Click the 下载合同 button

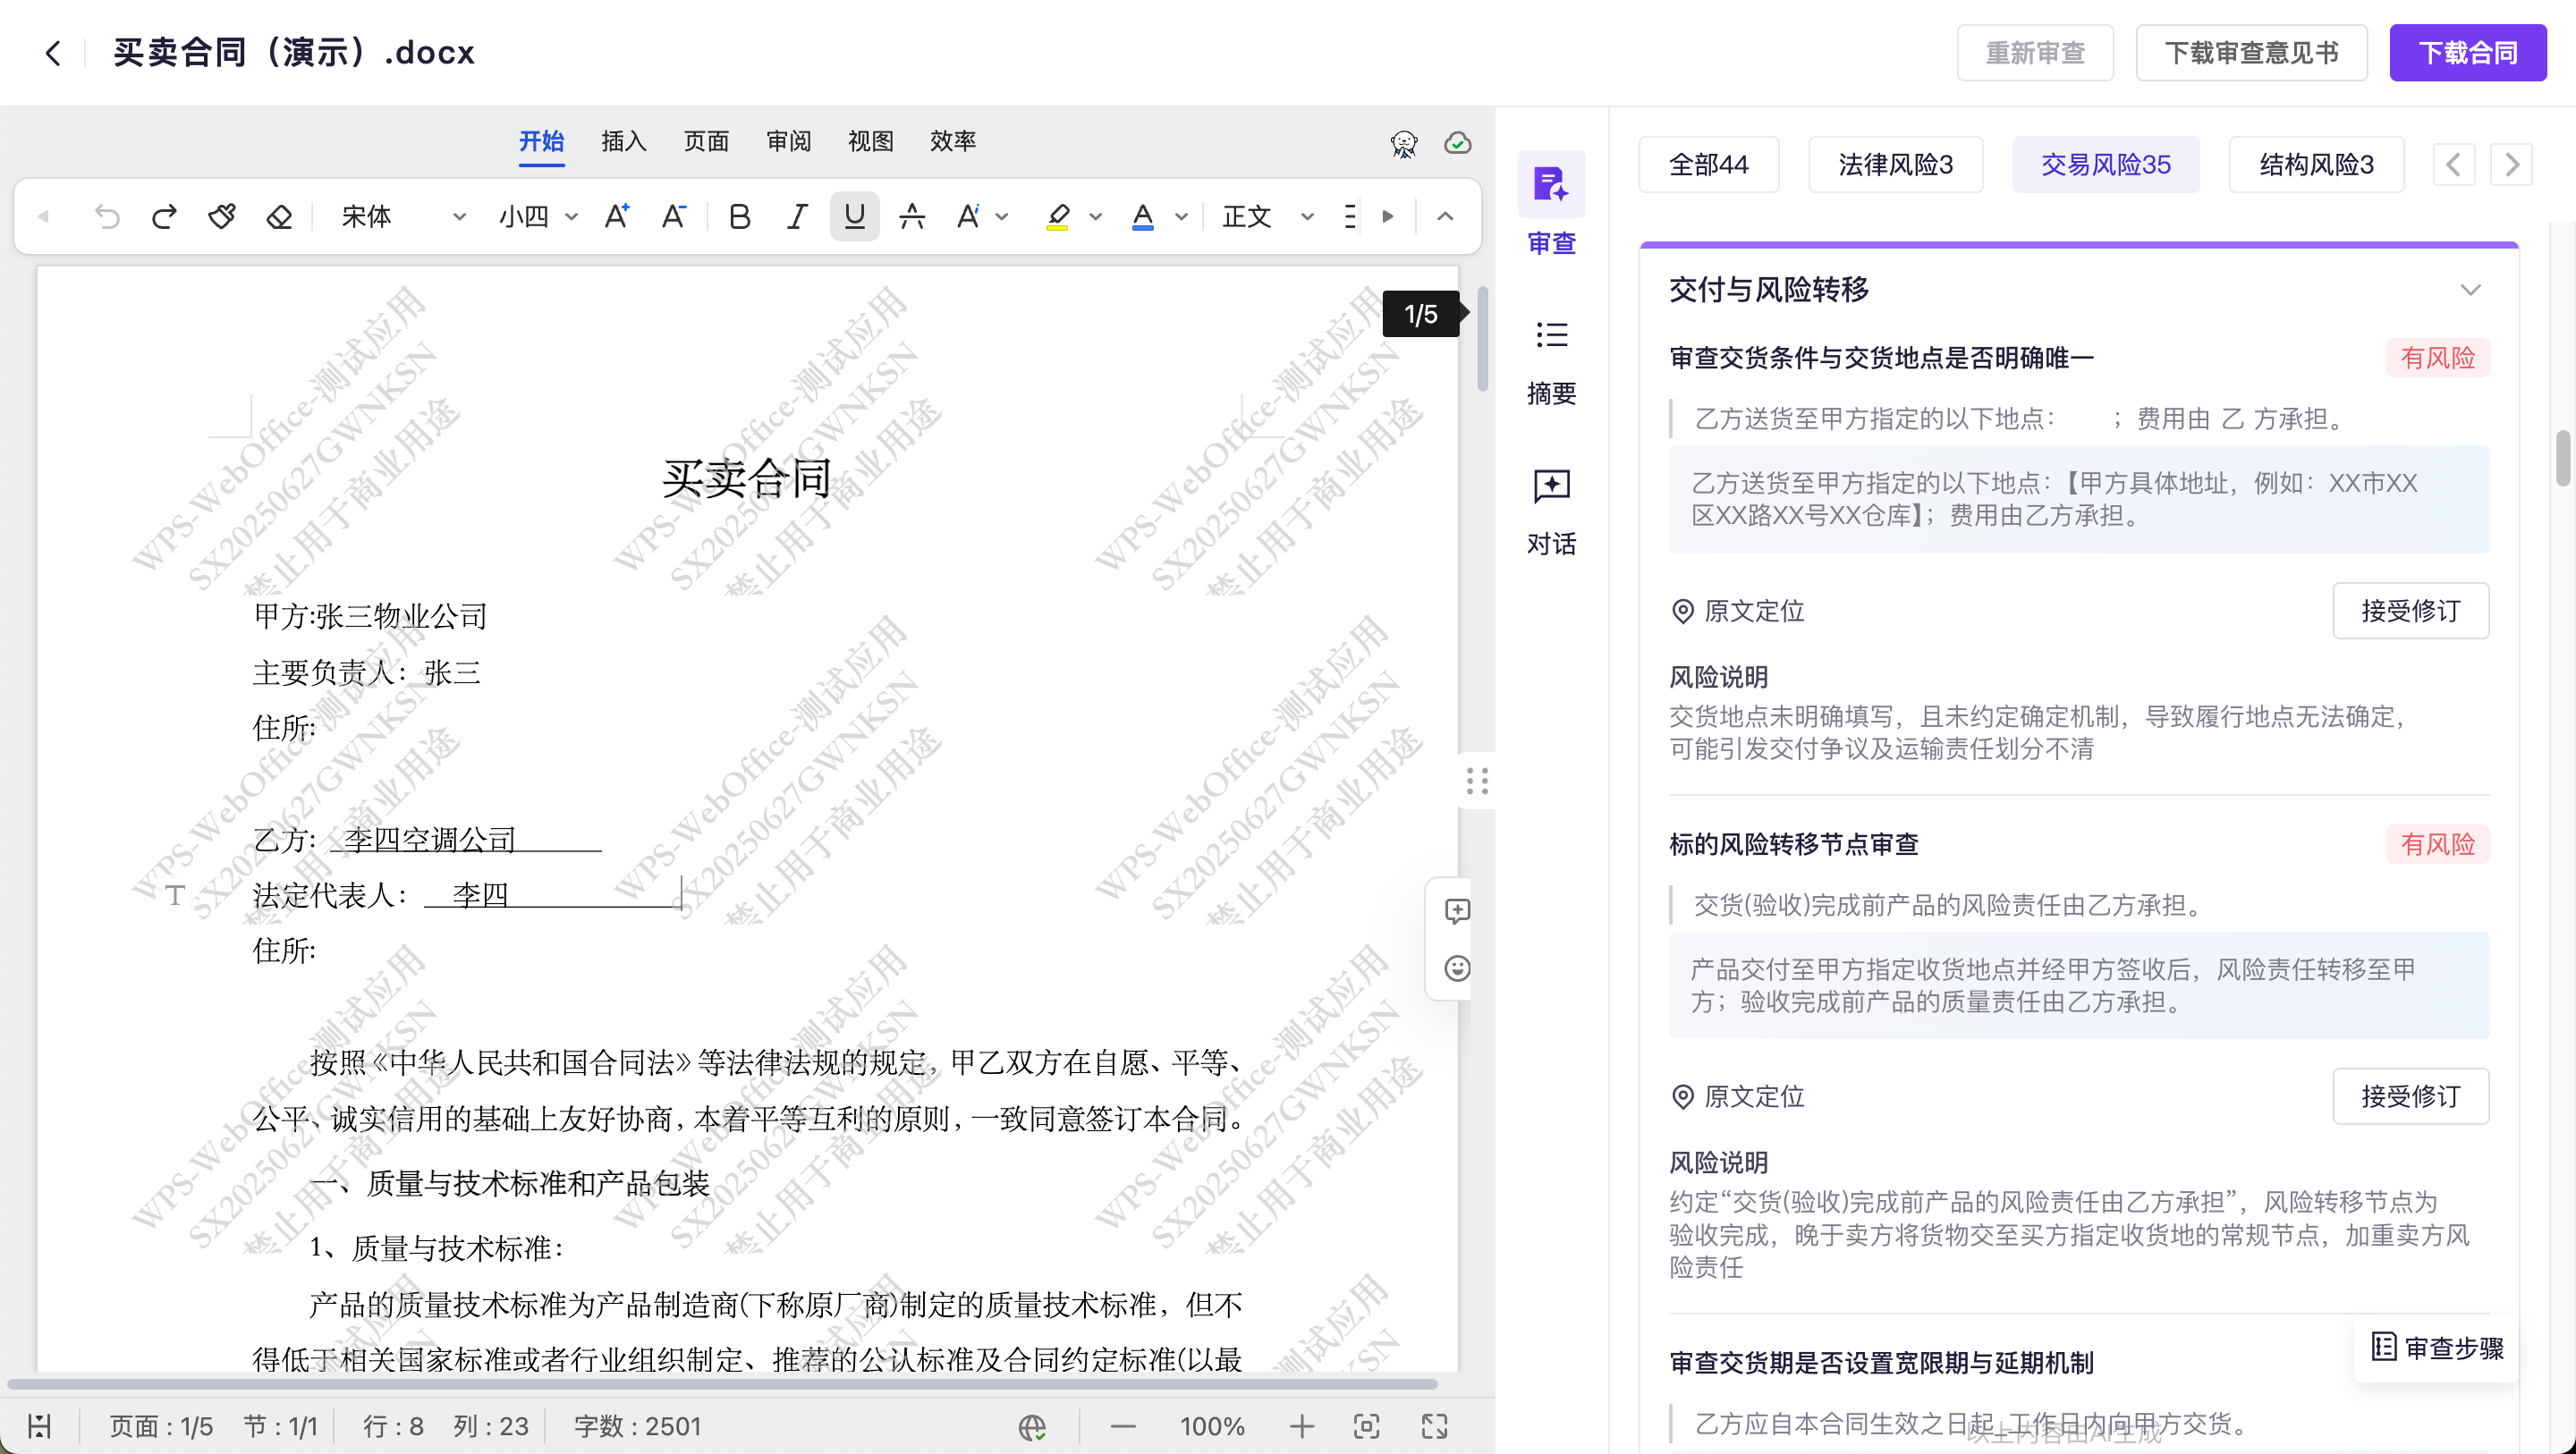(2467, 53)
